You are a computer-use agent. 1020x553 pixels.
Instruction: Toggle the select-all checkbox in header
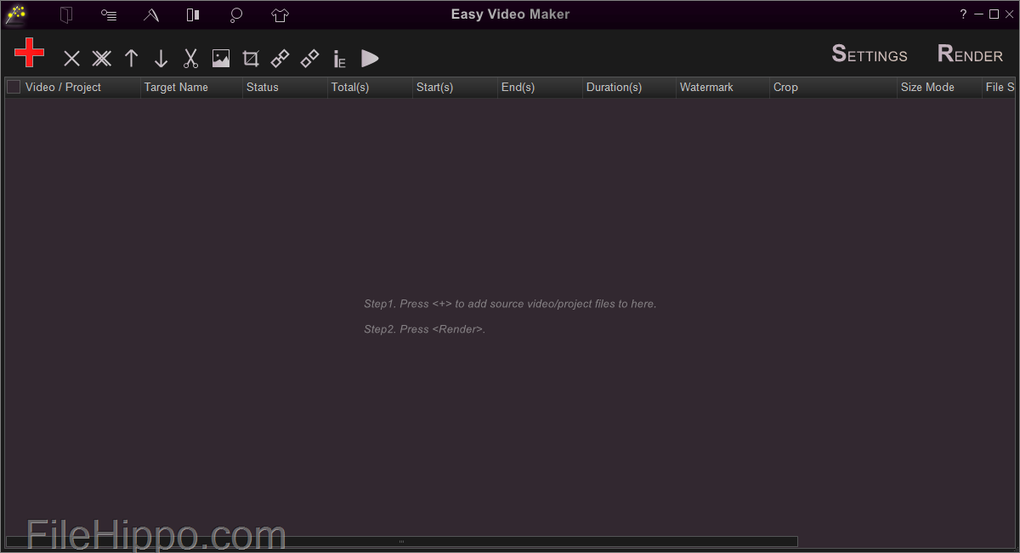(x=14, y=87)
